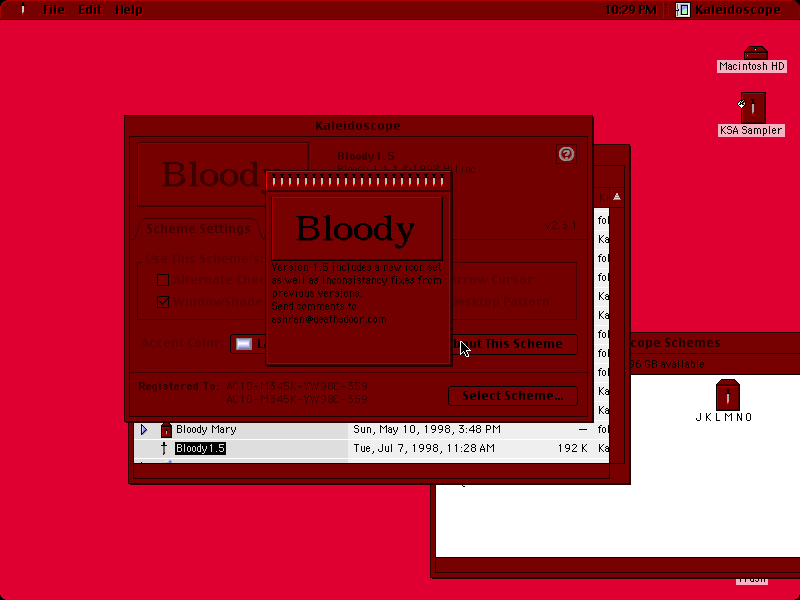Screen dimensions: 800x600
Task: Toggle the WindowShade checkbox
Action: click(x=163, y=302)
